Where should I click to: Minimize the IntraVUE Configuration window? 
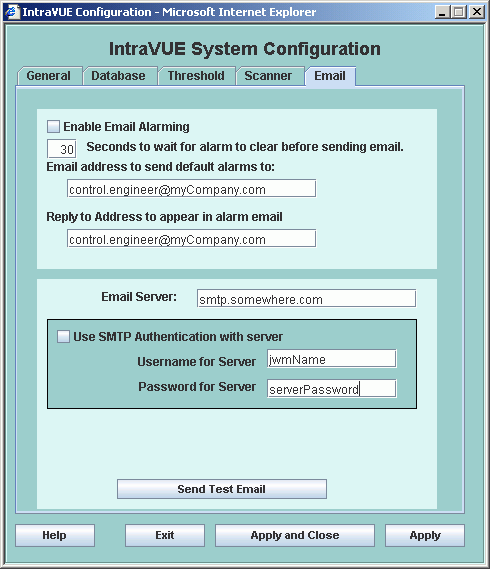click(442, 12)
